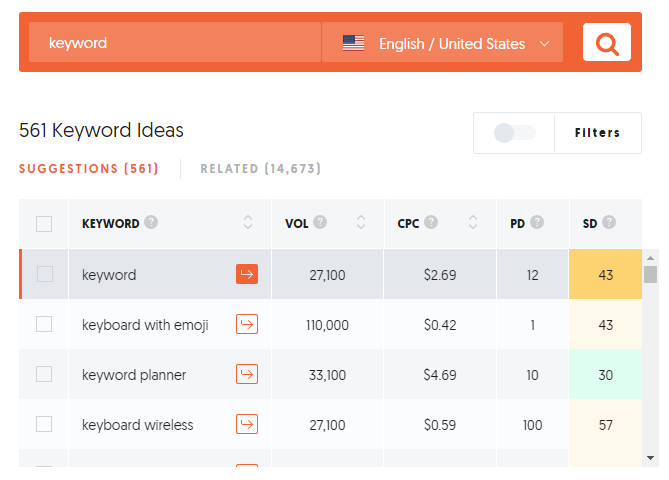Open arrow icon for keyword planner

click(x=247, y=374)
